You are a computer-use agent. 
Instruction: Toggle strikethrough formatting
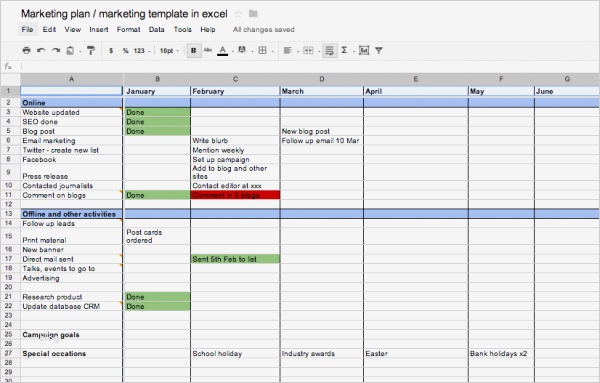(208, 50)
